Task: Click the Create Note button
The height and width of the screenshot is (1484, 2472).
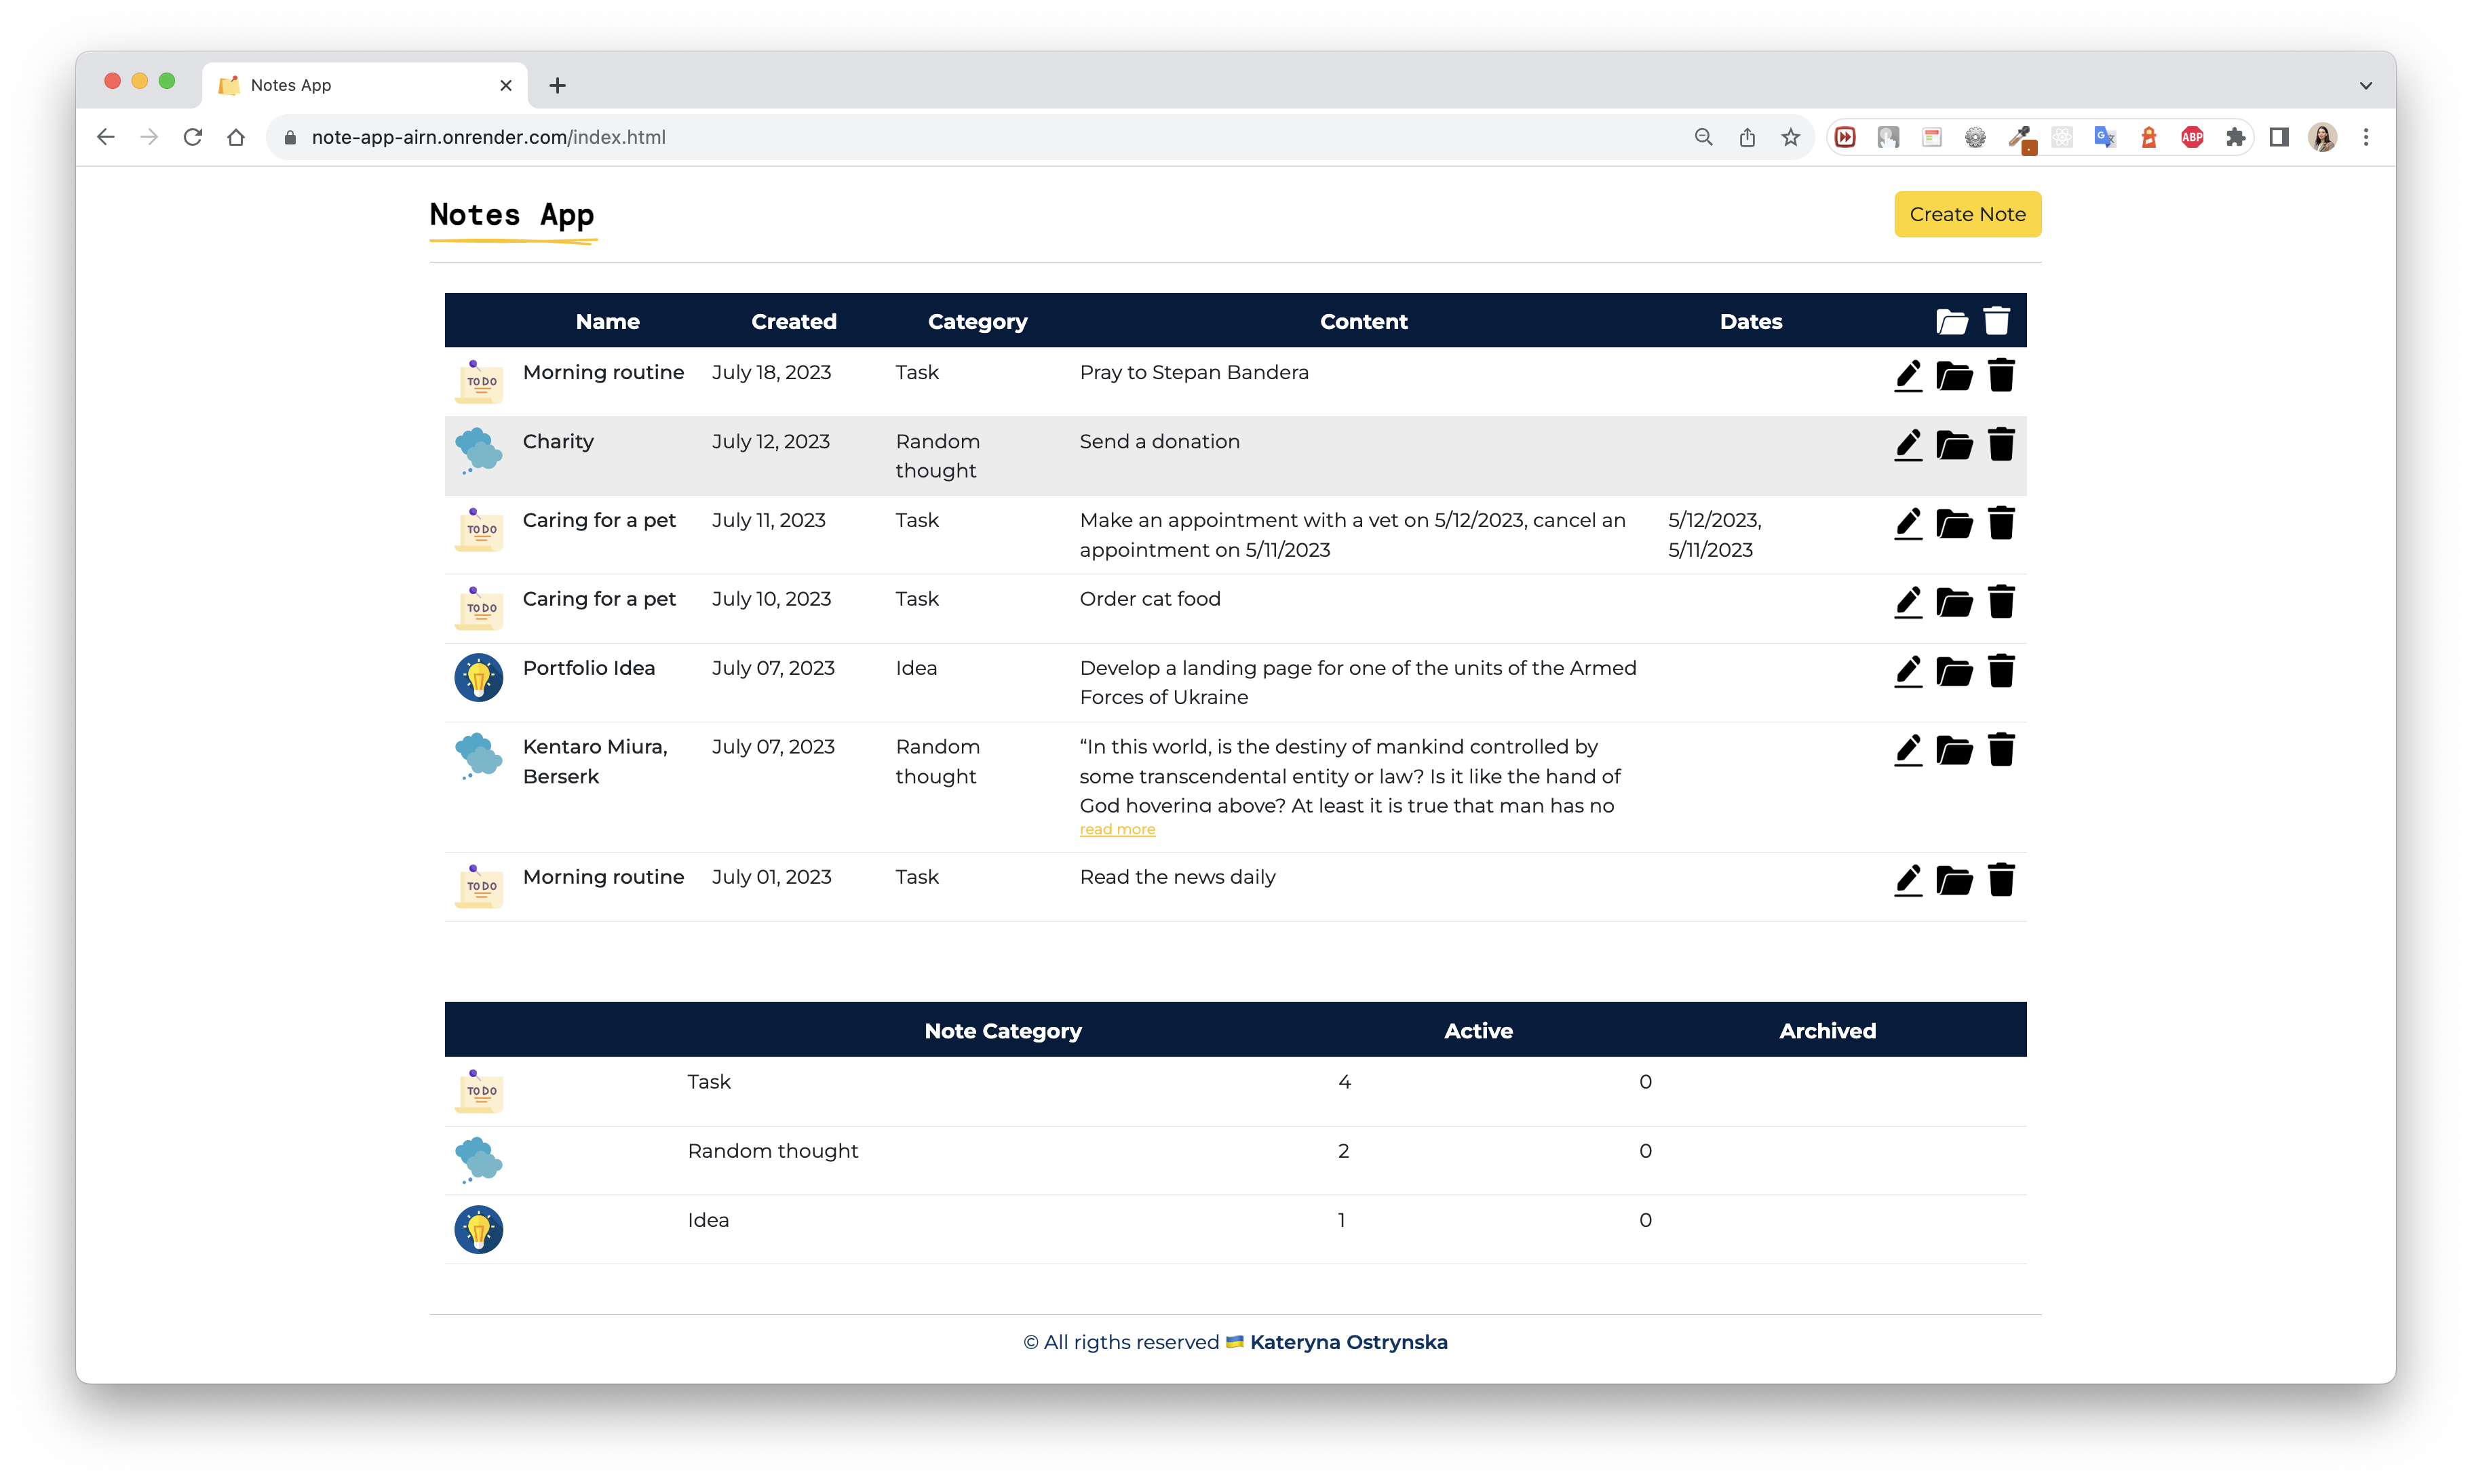Action: click(x=1967, y=214)
